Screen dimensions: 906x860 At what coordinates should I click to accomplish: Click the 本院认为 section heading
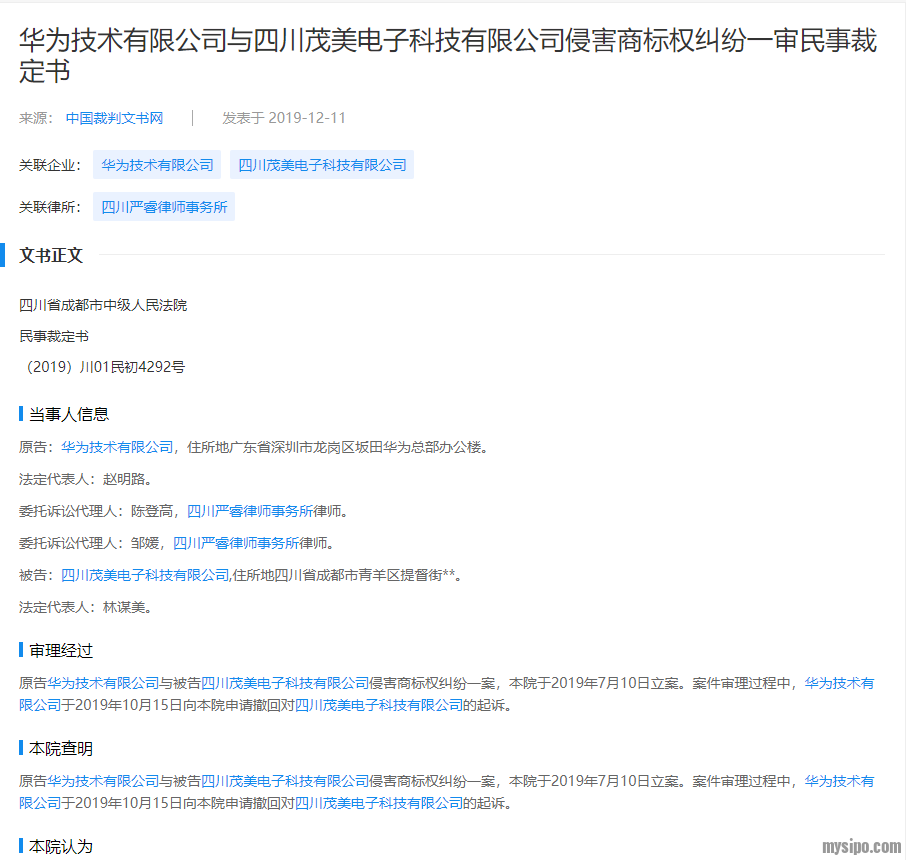pyautogui.click(x=61, y=846)
